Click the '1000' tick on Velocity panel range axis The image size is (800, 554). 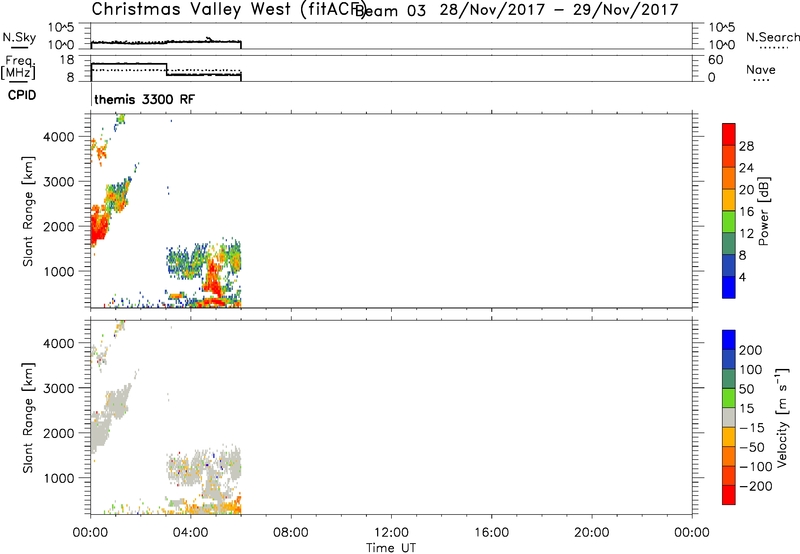[x=59, y=479]
